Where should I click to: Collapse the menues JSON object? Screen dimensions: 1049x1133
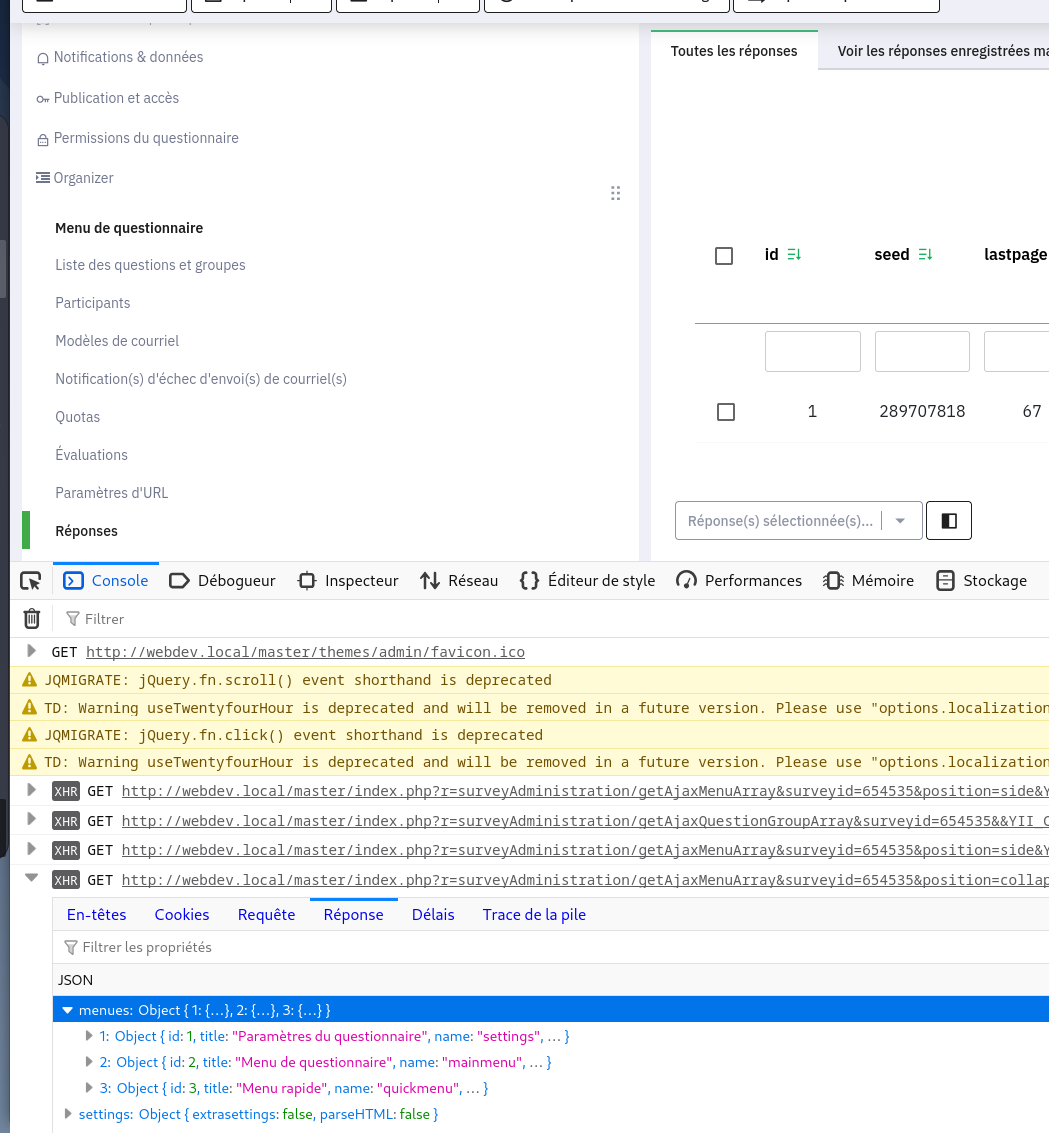pyautogui.click(x=68, y=1010)
